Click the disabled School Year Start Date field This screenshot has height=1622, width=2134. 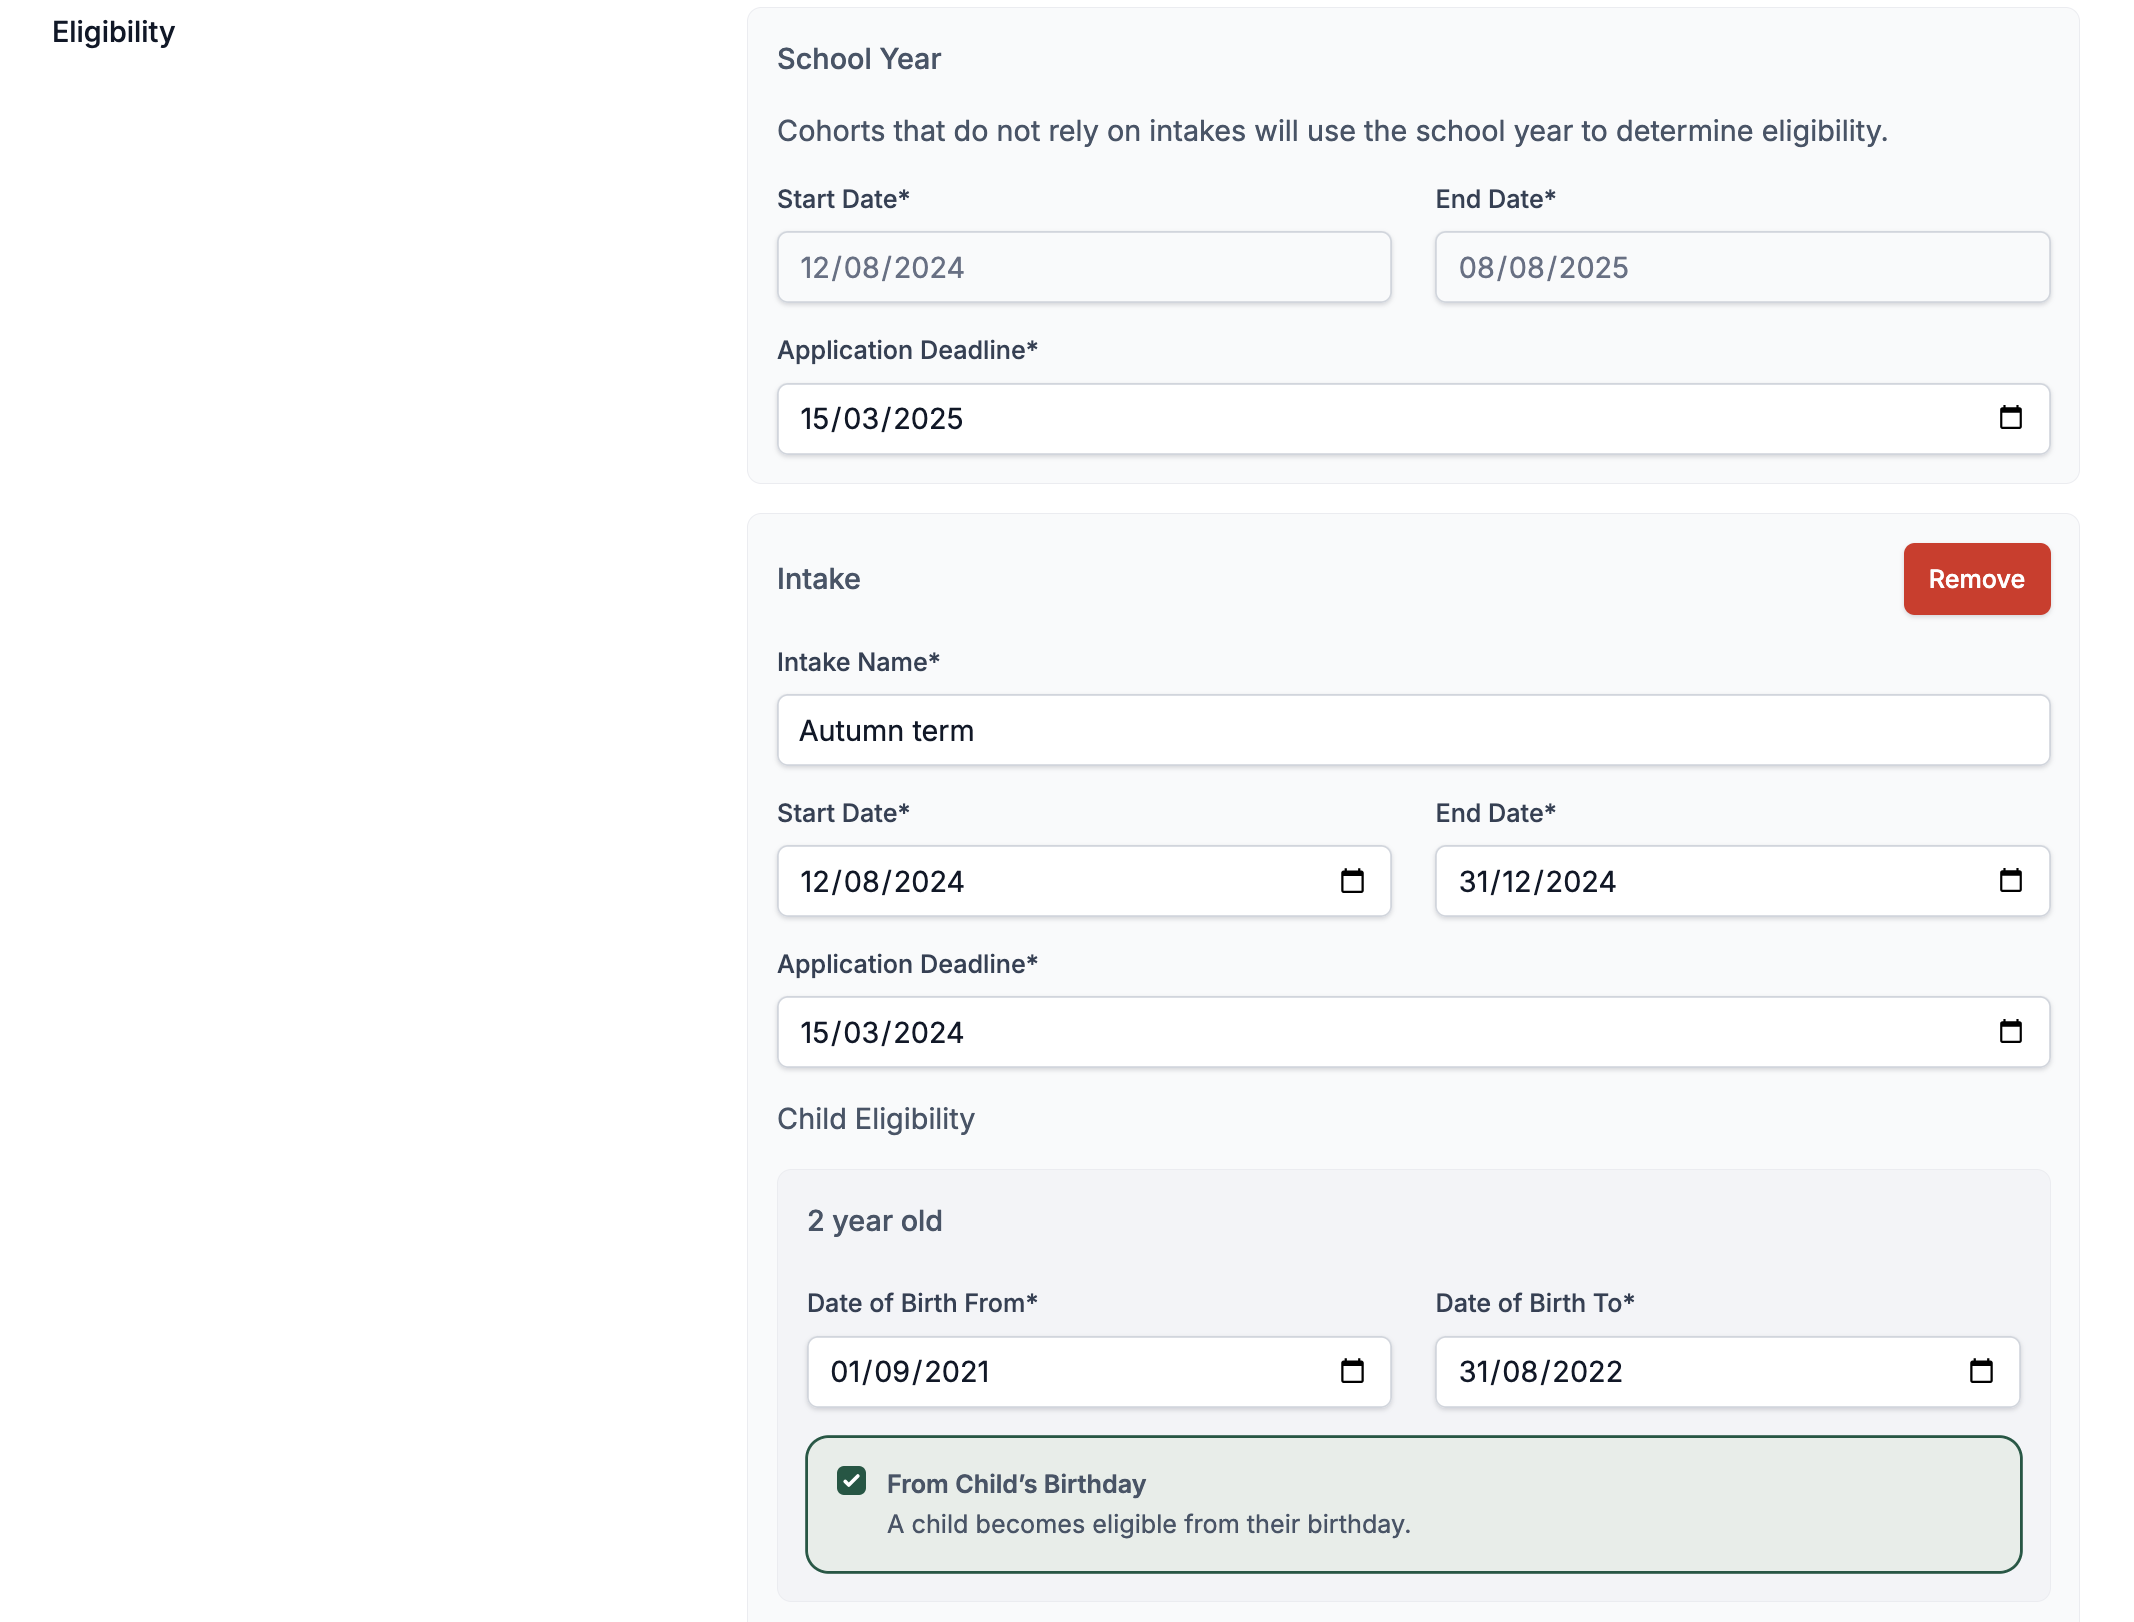tap(1084, 267)
